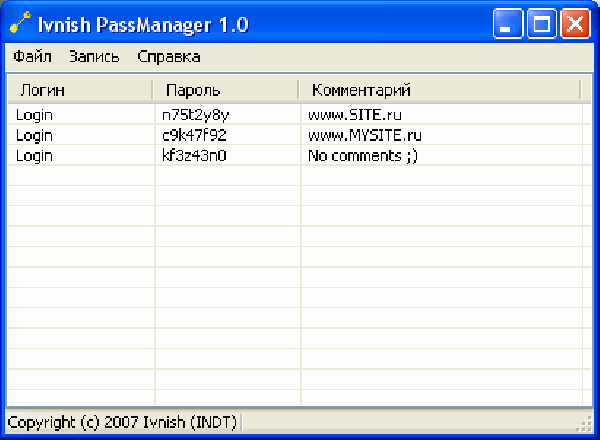Sort by the Пароль column header
The image size is (600, 440).
pyautogui.click(x=225, y=90)
